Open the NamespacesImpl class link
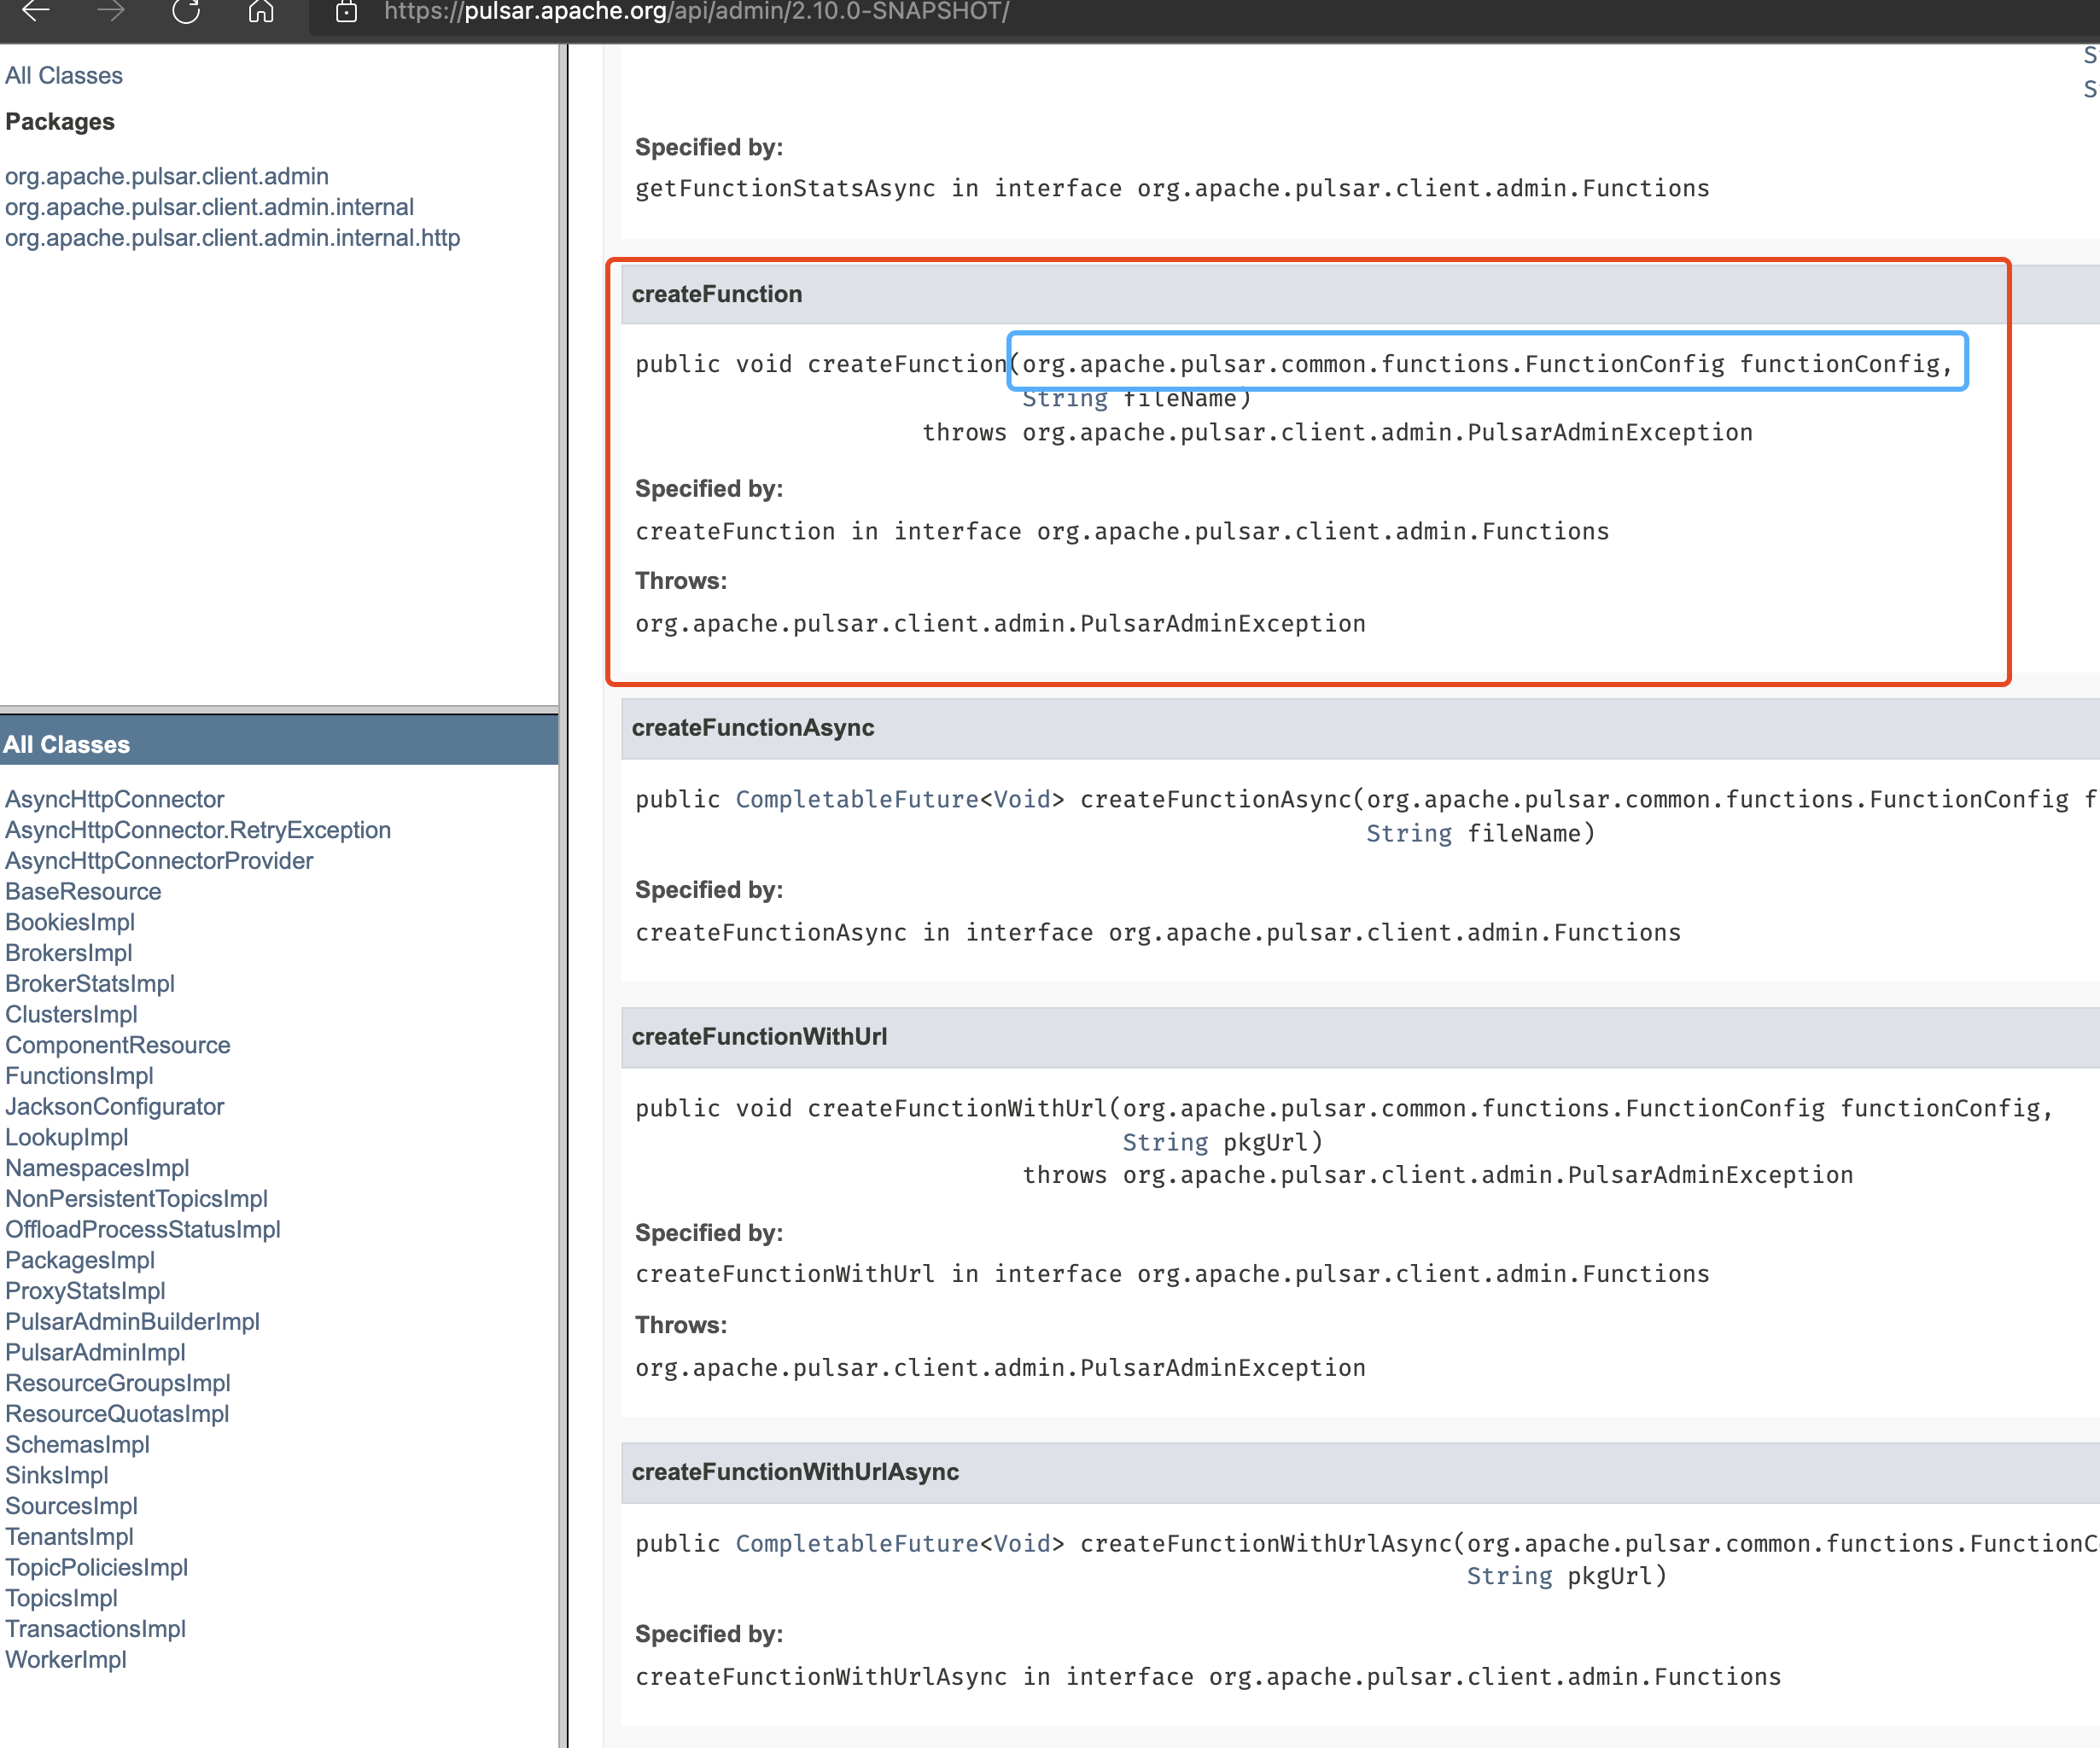Viewport: 2100px width, 1748px height. (x=97, y=1168)
